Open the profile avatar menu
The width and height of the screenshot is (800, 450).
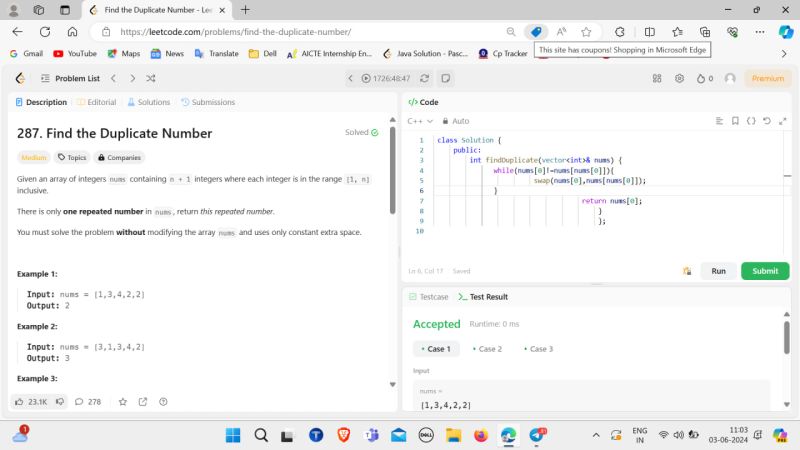[x=730, y=78]
